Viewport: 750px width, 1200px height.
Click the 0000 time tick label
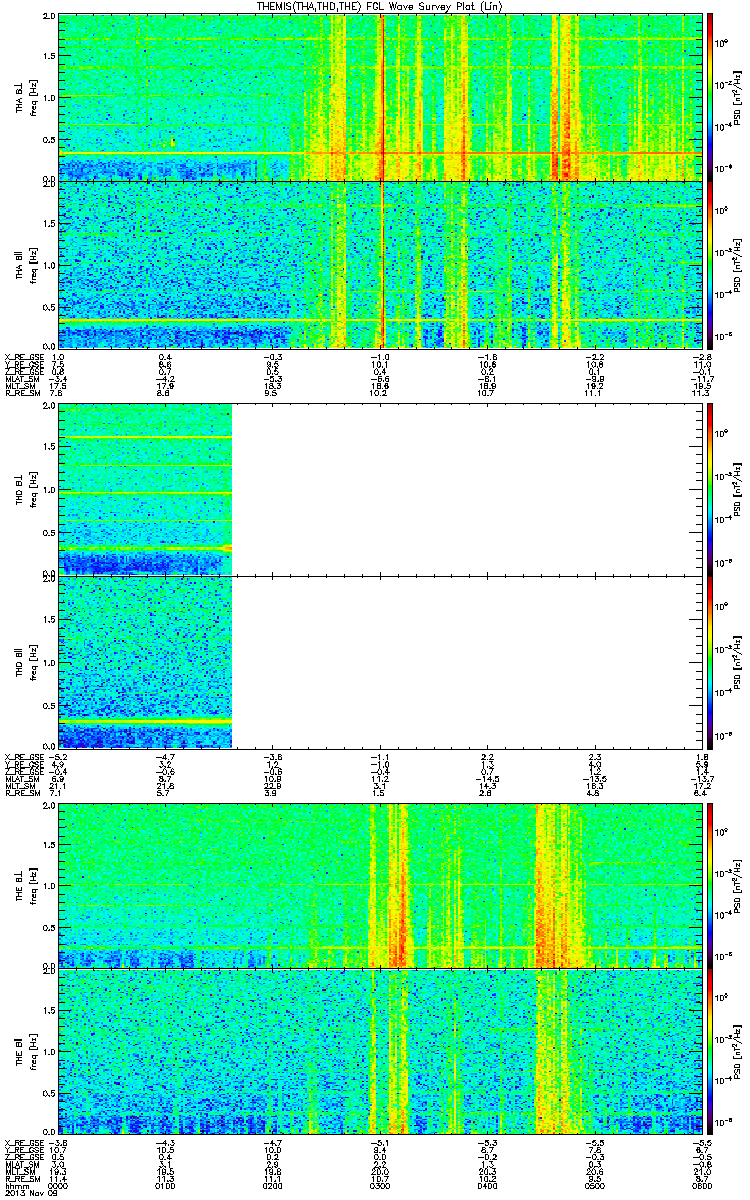[x=60, y=1184]
